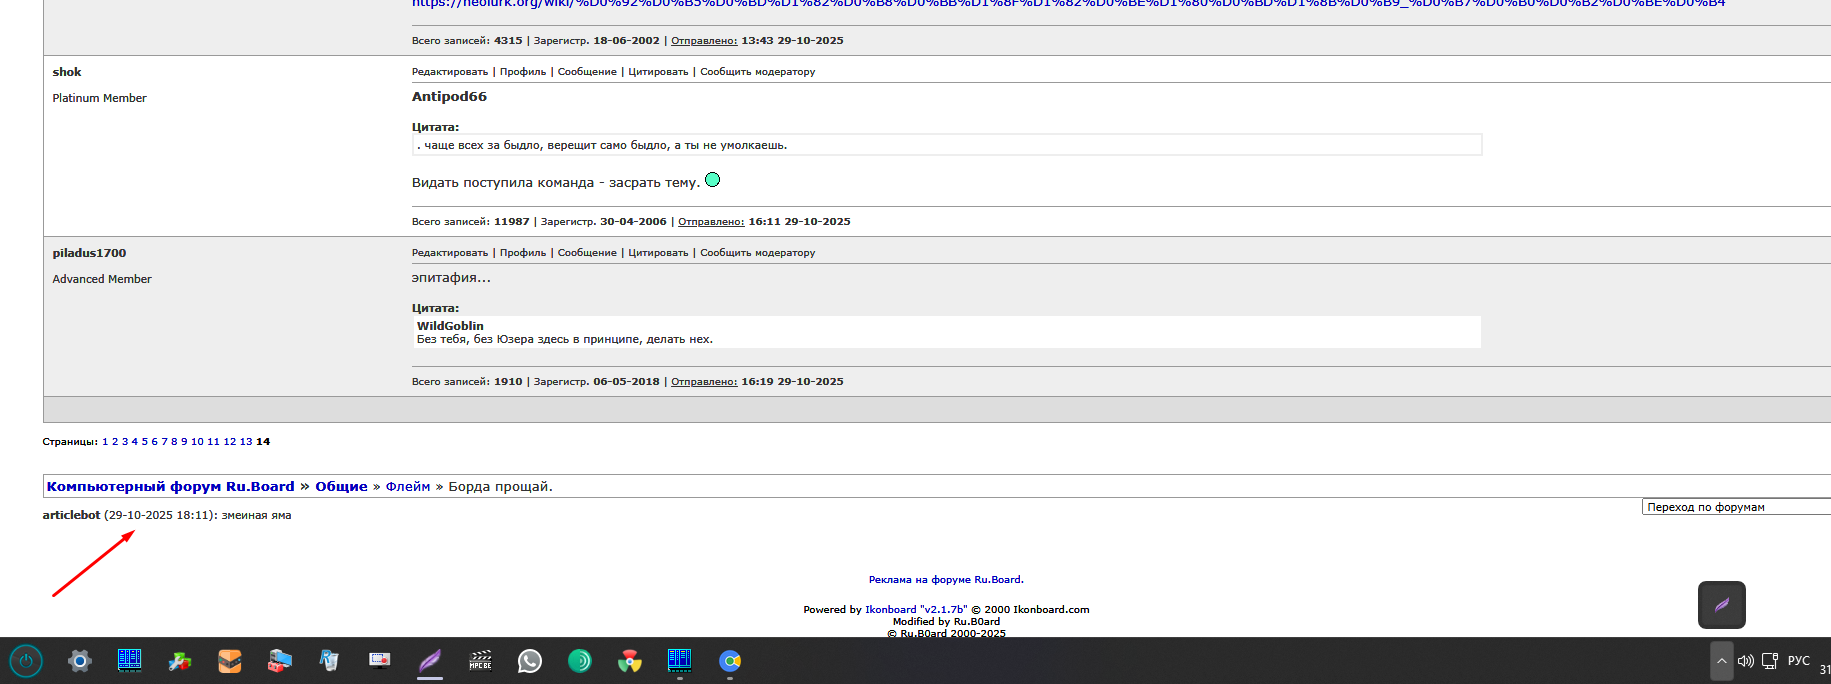This screenshot has width=1831, height=684.
Task: Launch the screen recorder icon with red dot
Action: [380, 661]
